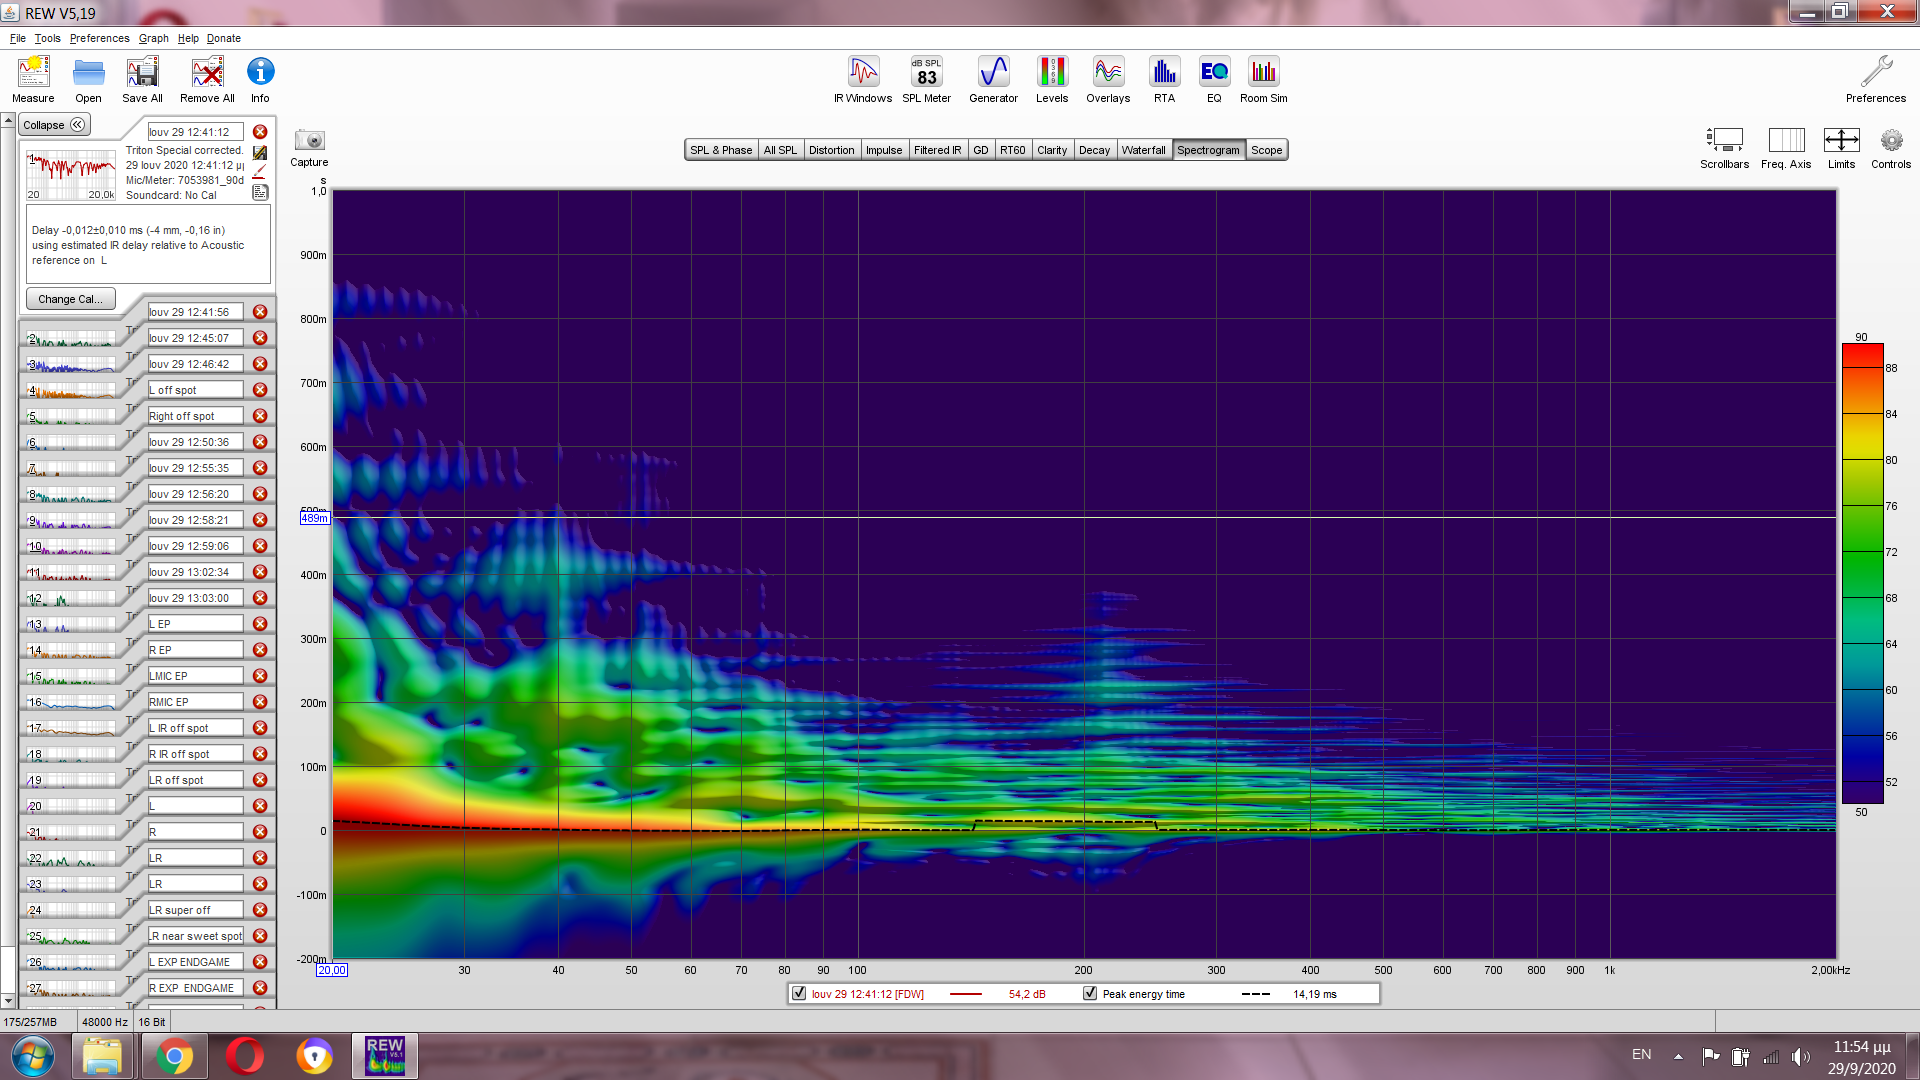Switch to the Impulse tab

(x=884, y=150)
